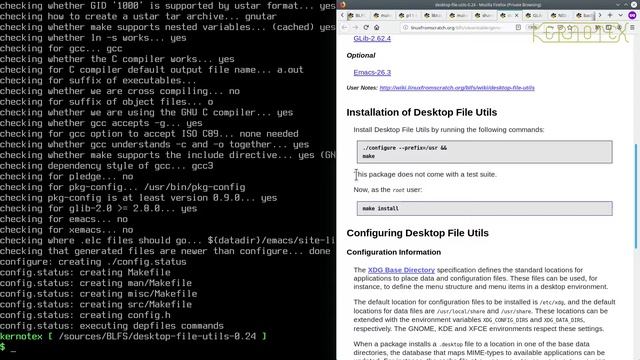Open the GLib-2.62.4 link
Image resolution: width=640 pixels, height=360 pixels.
click(x=372, y=38)
